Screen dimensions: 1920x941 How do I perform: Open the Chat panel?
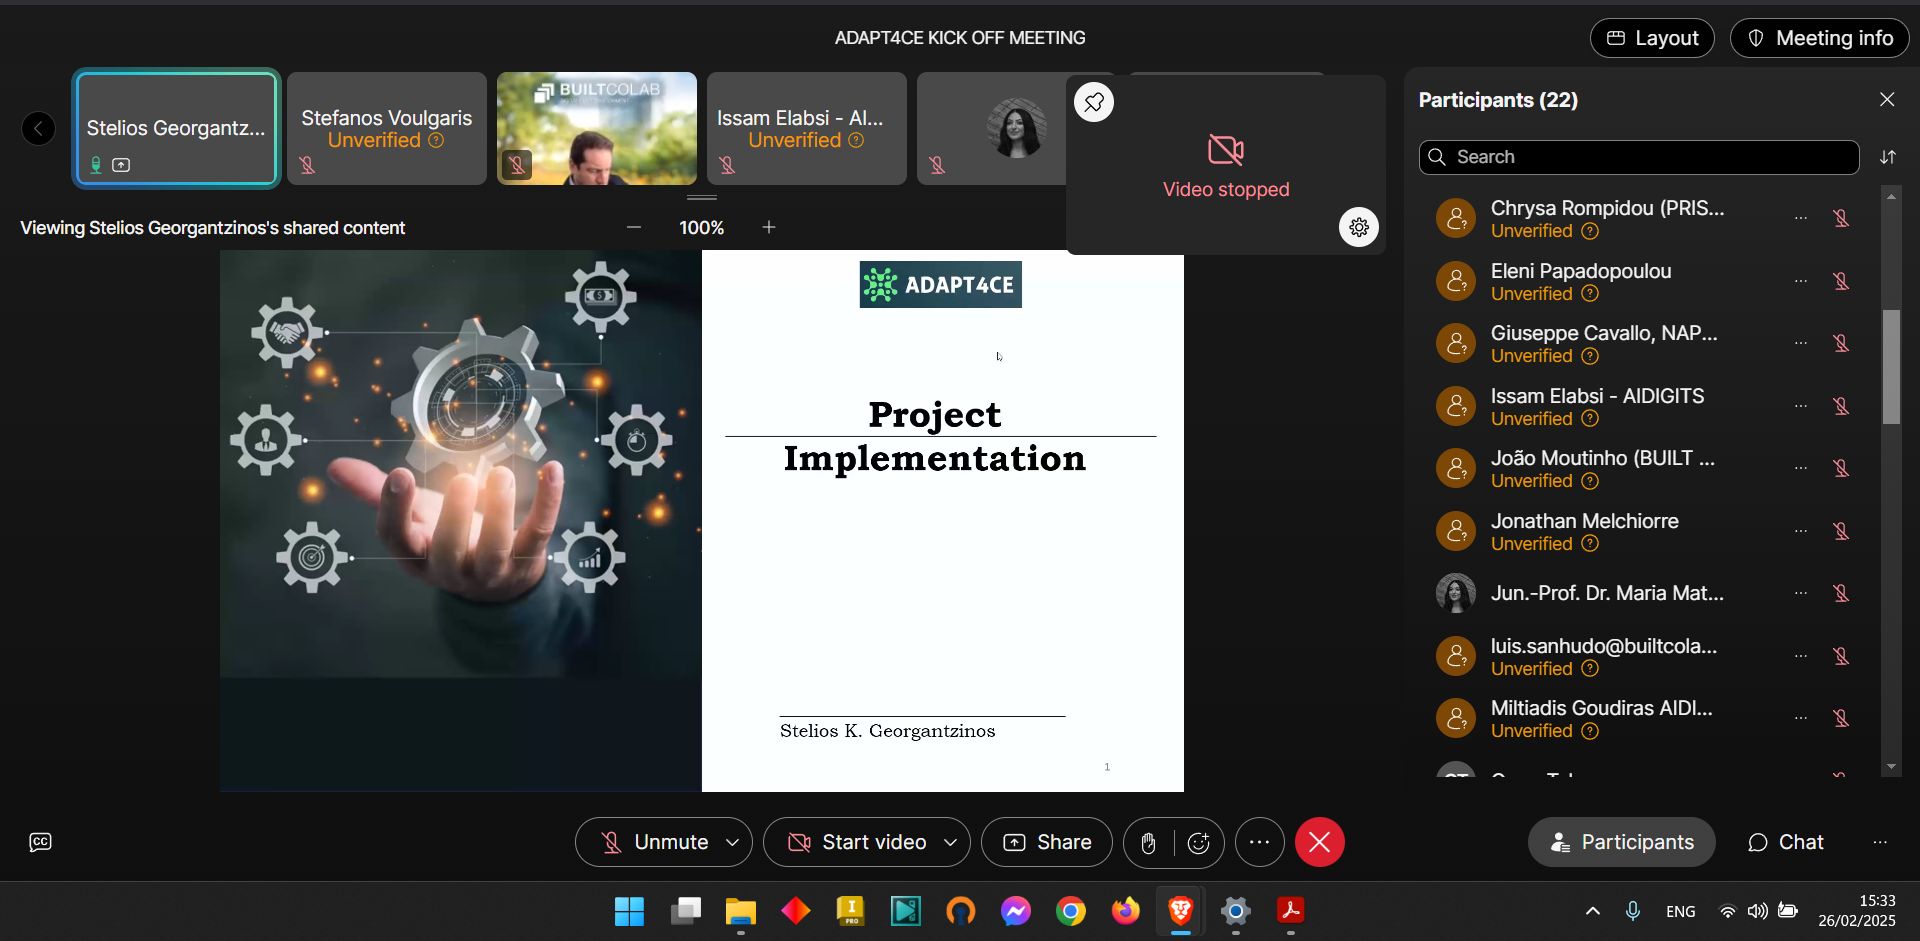1786,842
